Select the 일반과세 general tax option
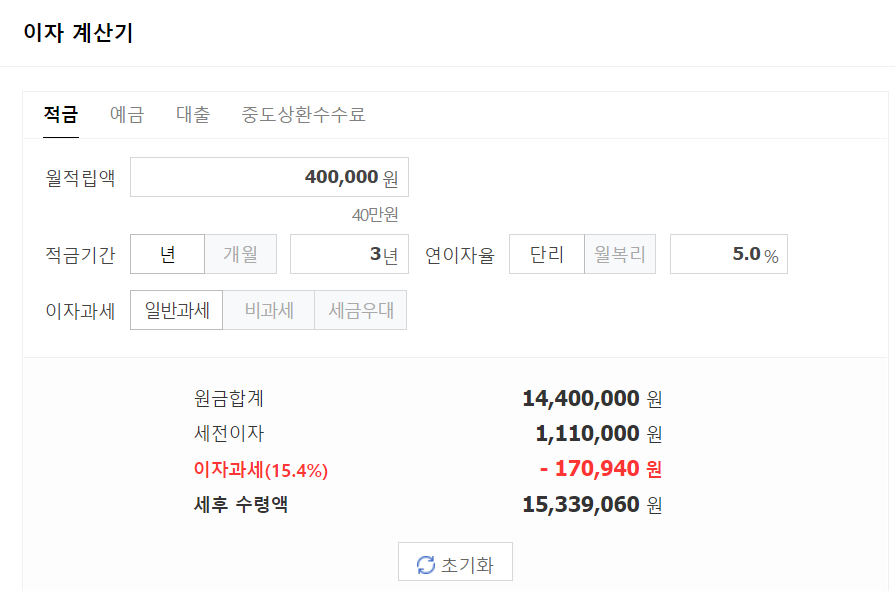 [x=176, y=310]
